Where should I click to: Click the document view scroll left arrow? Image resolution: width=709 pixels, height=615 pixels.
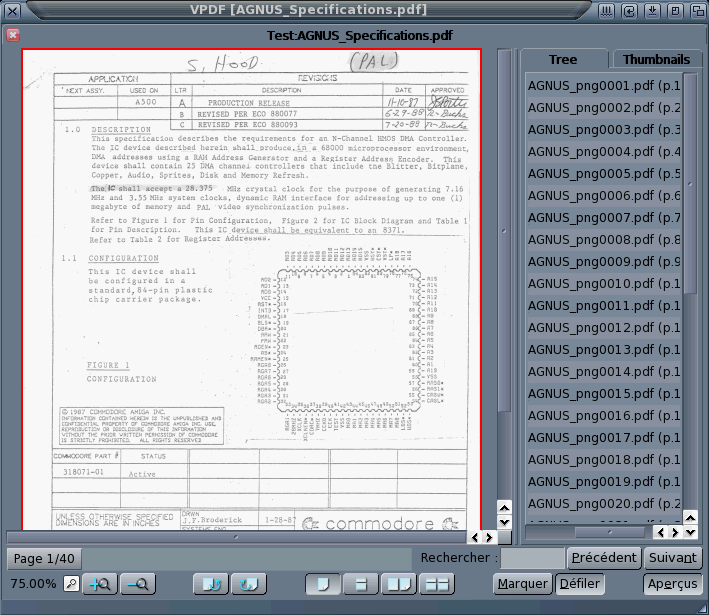coord(475,537)
